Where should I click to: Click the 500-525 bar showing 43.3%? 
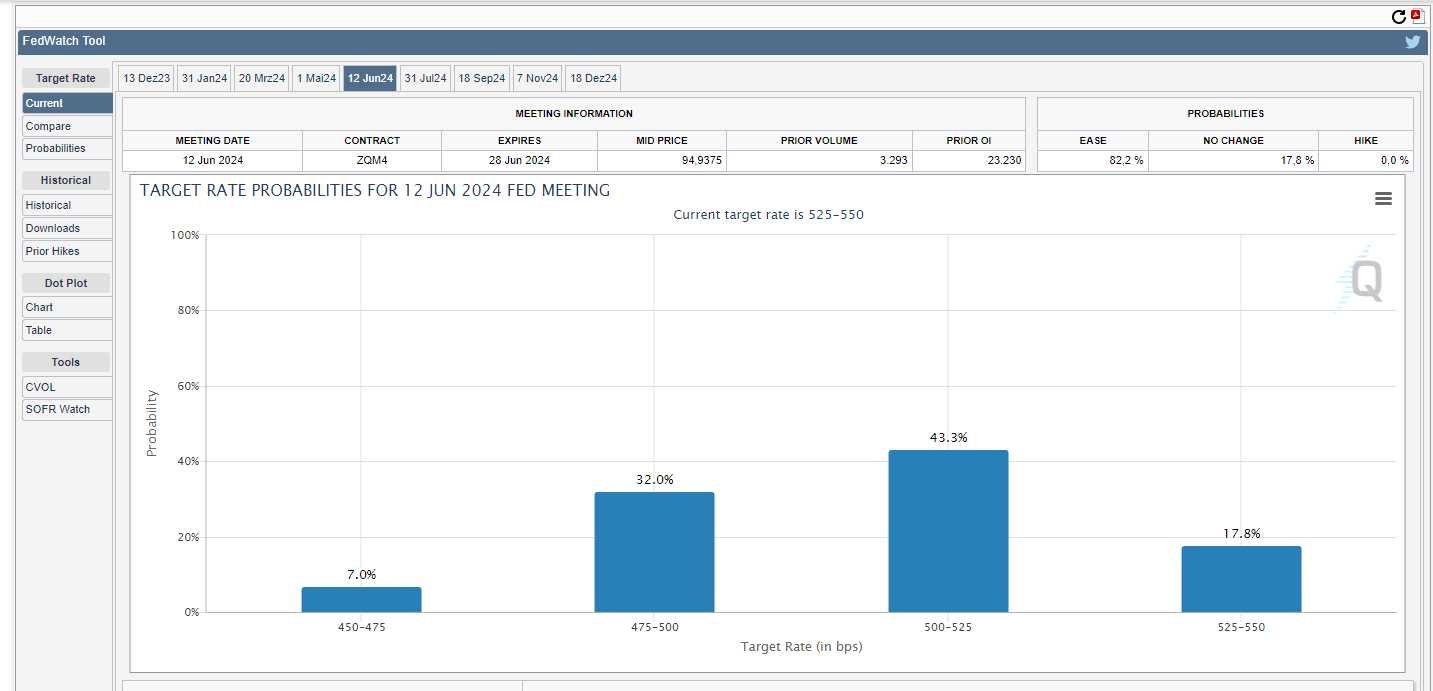948,531
